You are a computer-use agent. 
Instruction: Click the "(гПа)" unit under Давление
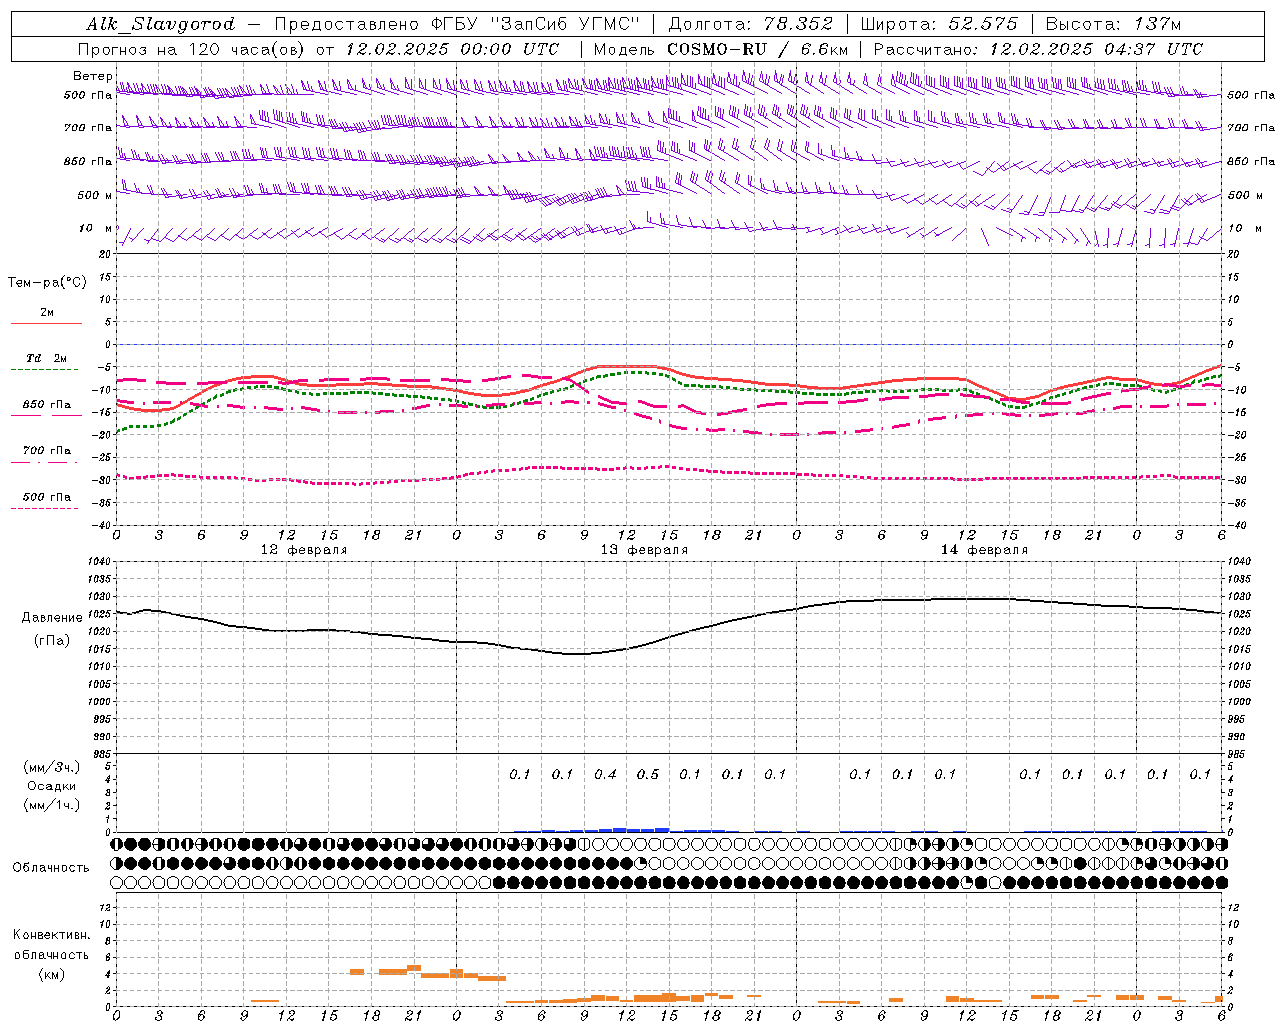(x=52, y=641)
